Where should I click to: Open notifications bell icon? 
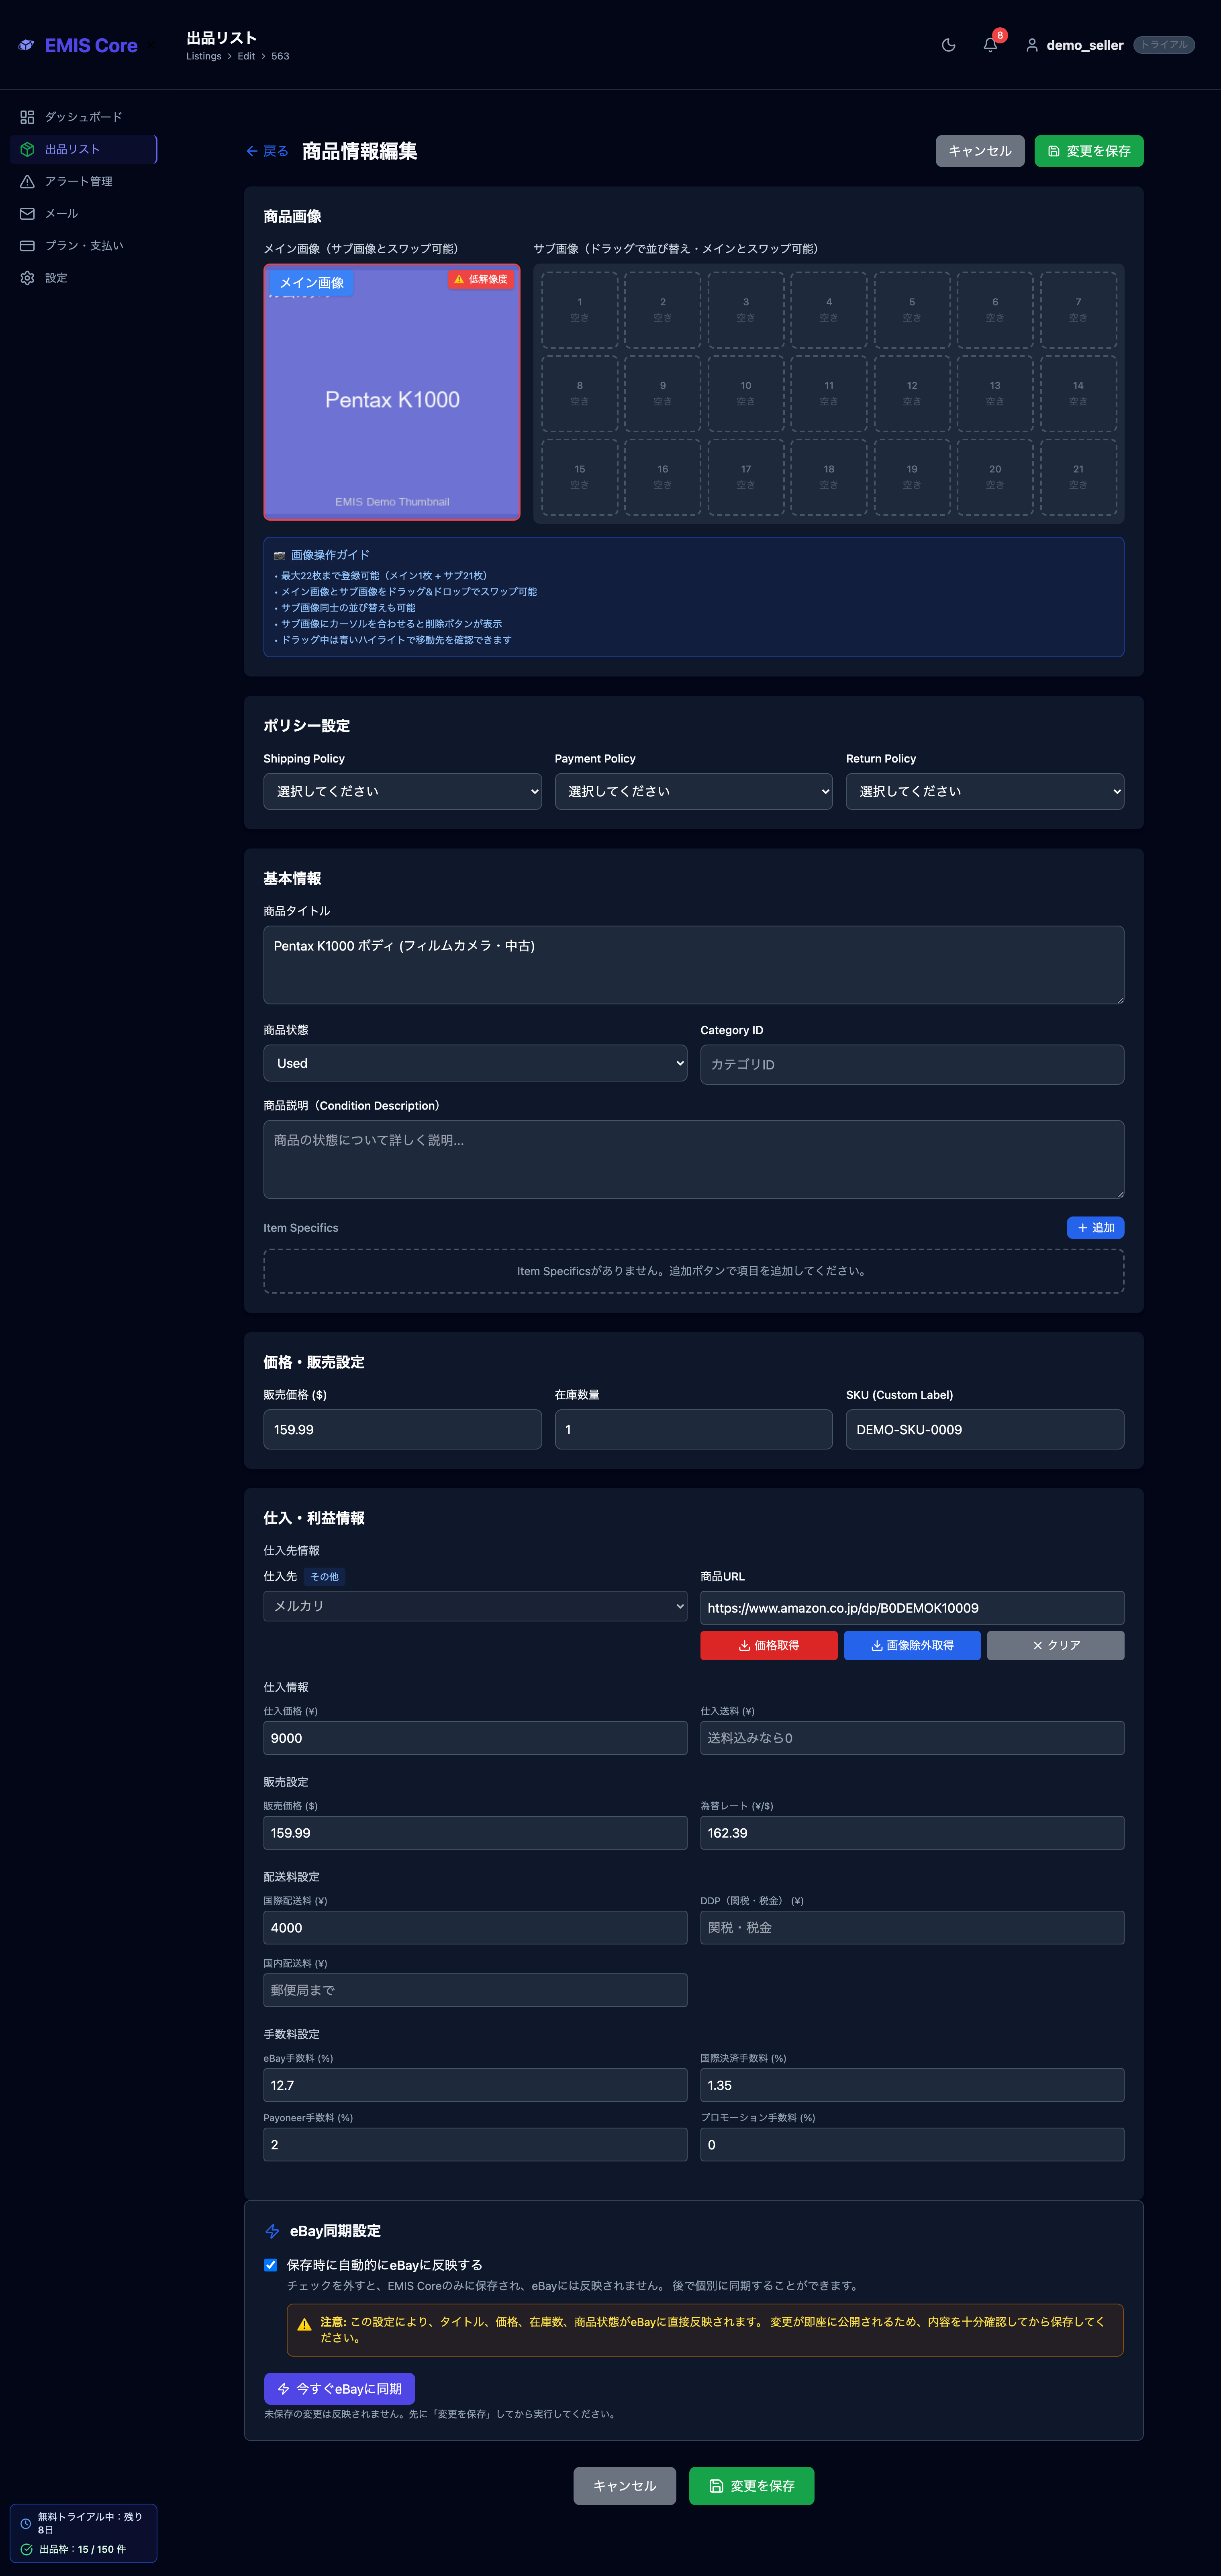coord(990,45)
